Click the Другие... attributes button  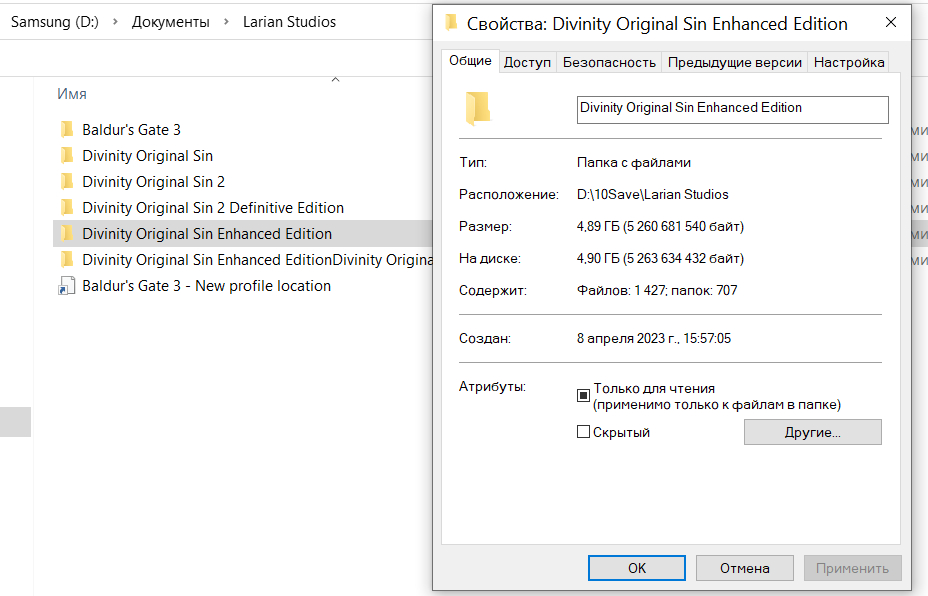point(812,432)
